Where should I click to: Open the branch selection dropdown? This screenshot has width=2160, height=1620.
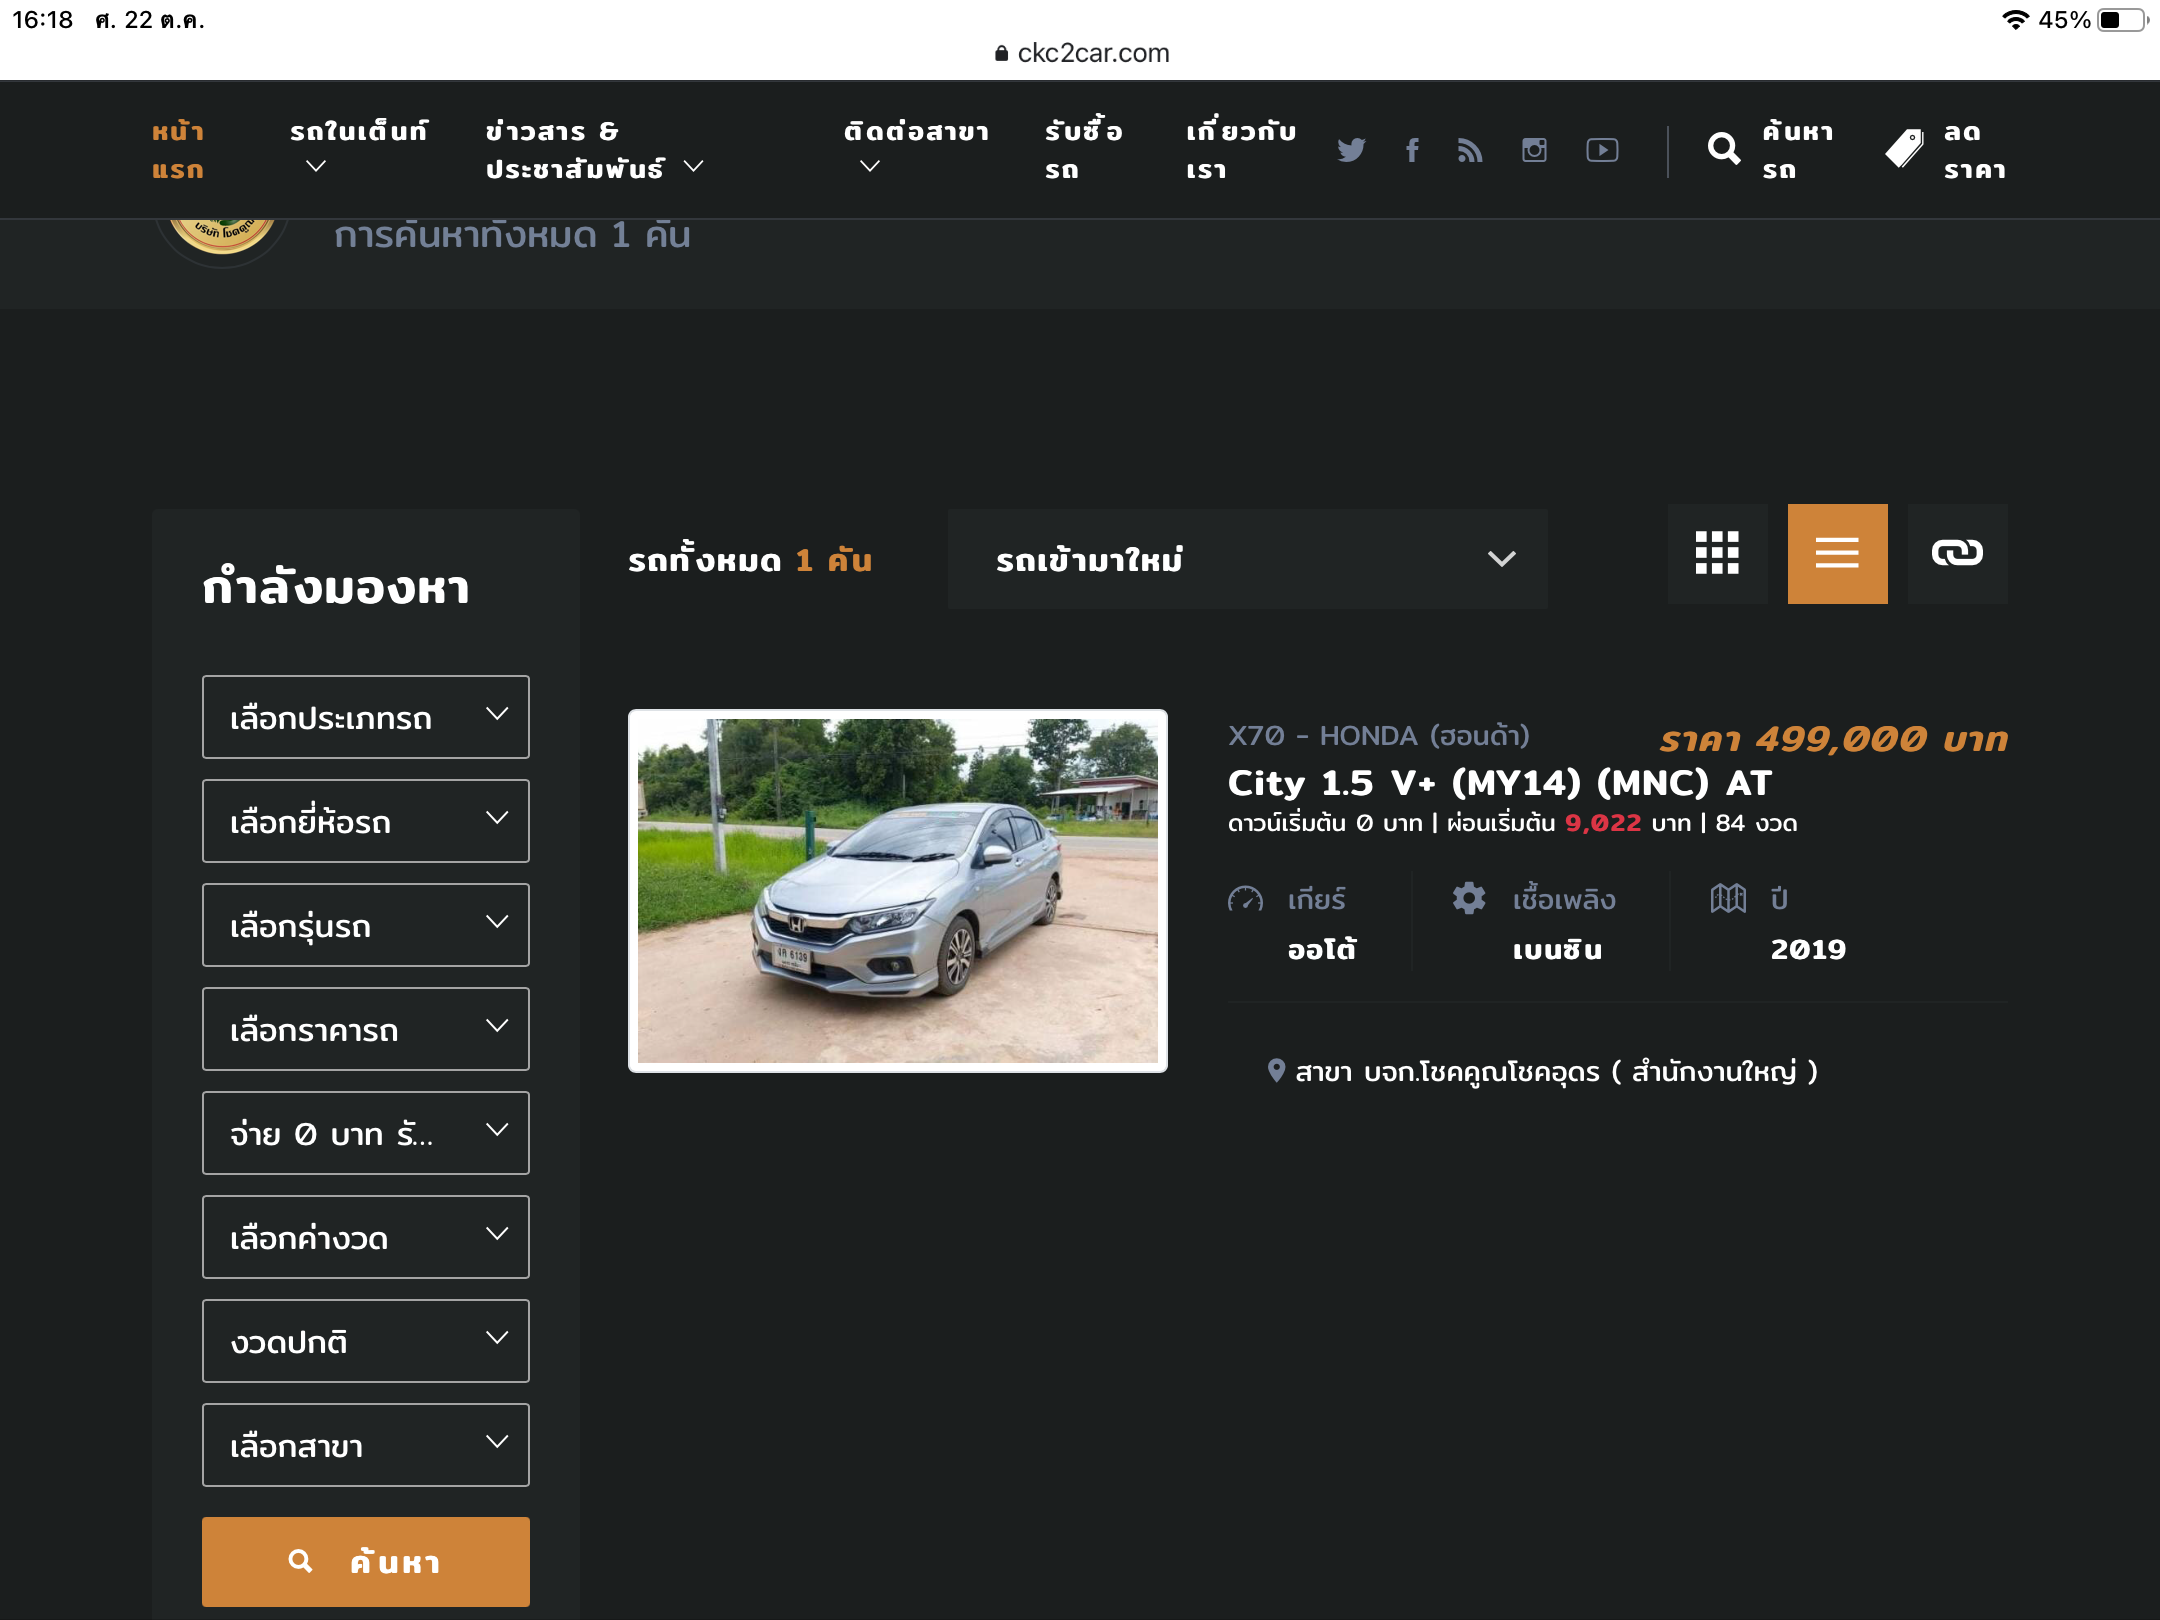(365, 1445)
